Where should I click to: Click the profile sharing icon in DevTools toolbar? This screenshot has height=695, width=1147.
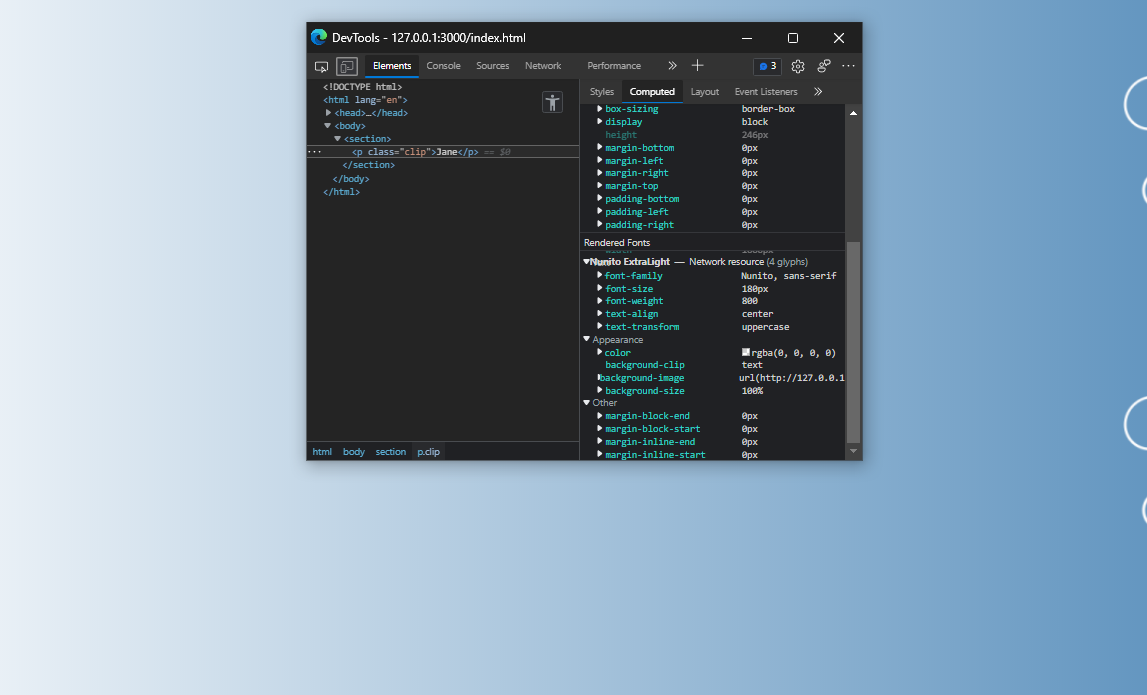pos(823,66)
